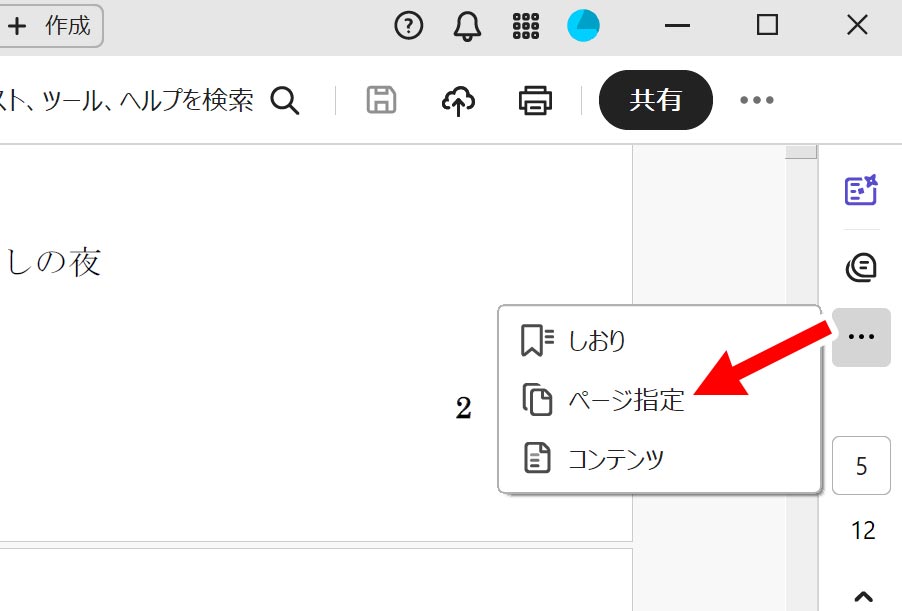902x611 pixels.
Task: Open the Adobe apps grid icon
Action: (x=524, y=25)
